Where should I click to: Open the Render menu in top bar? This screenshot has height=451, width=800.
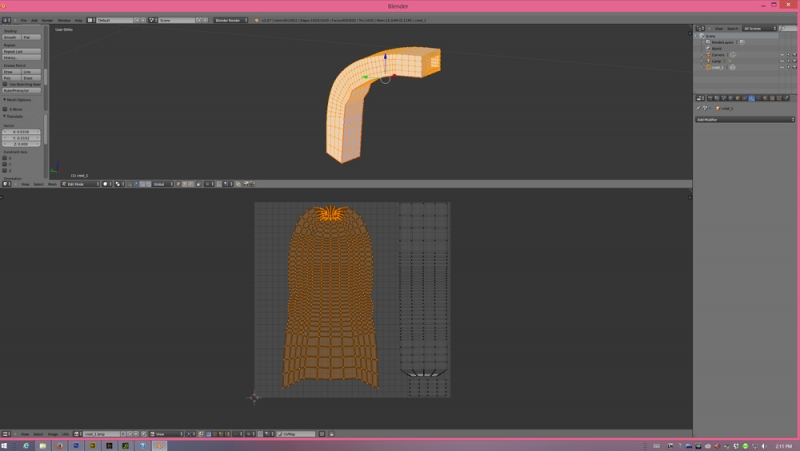47,20
